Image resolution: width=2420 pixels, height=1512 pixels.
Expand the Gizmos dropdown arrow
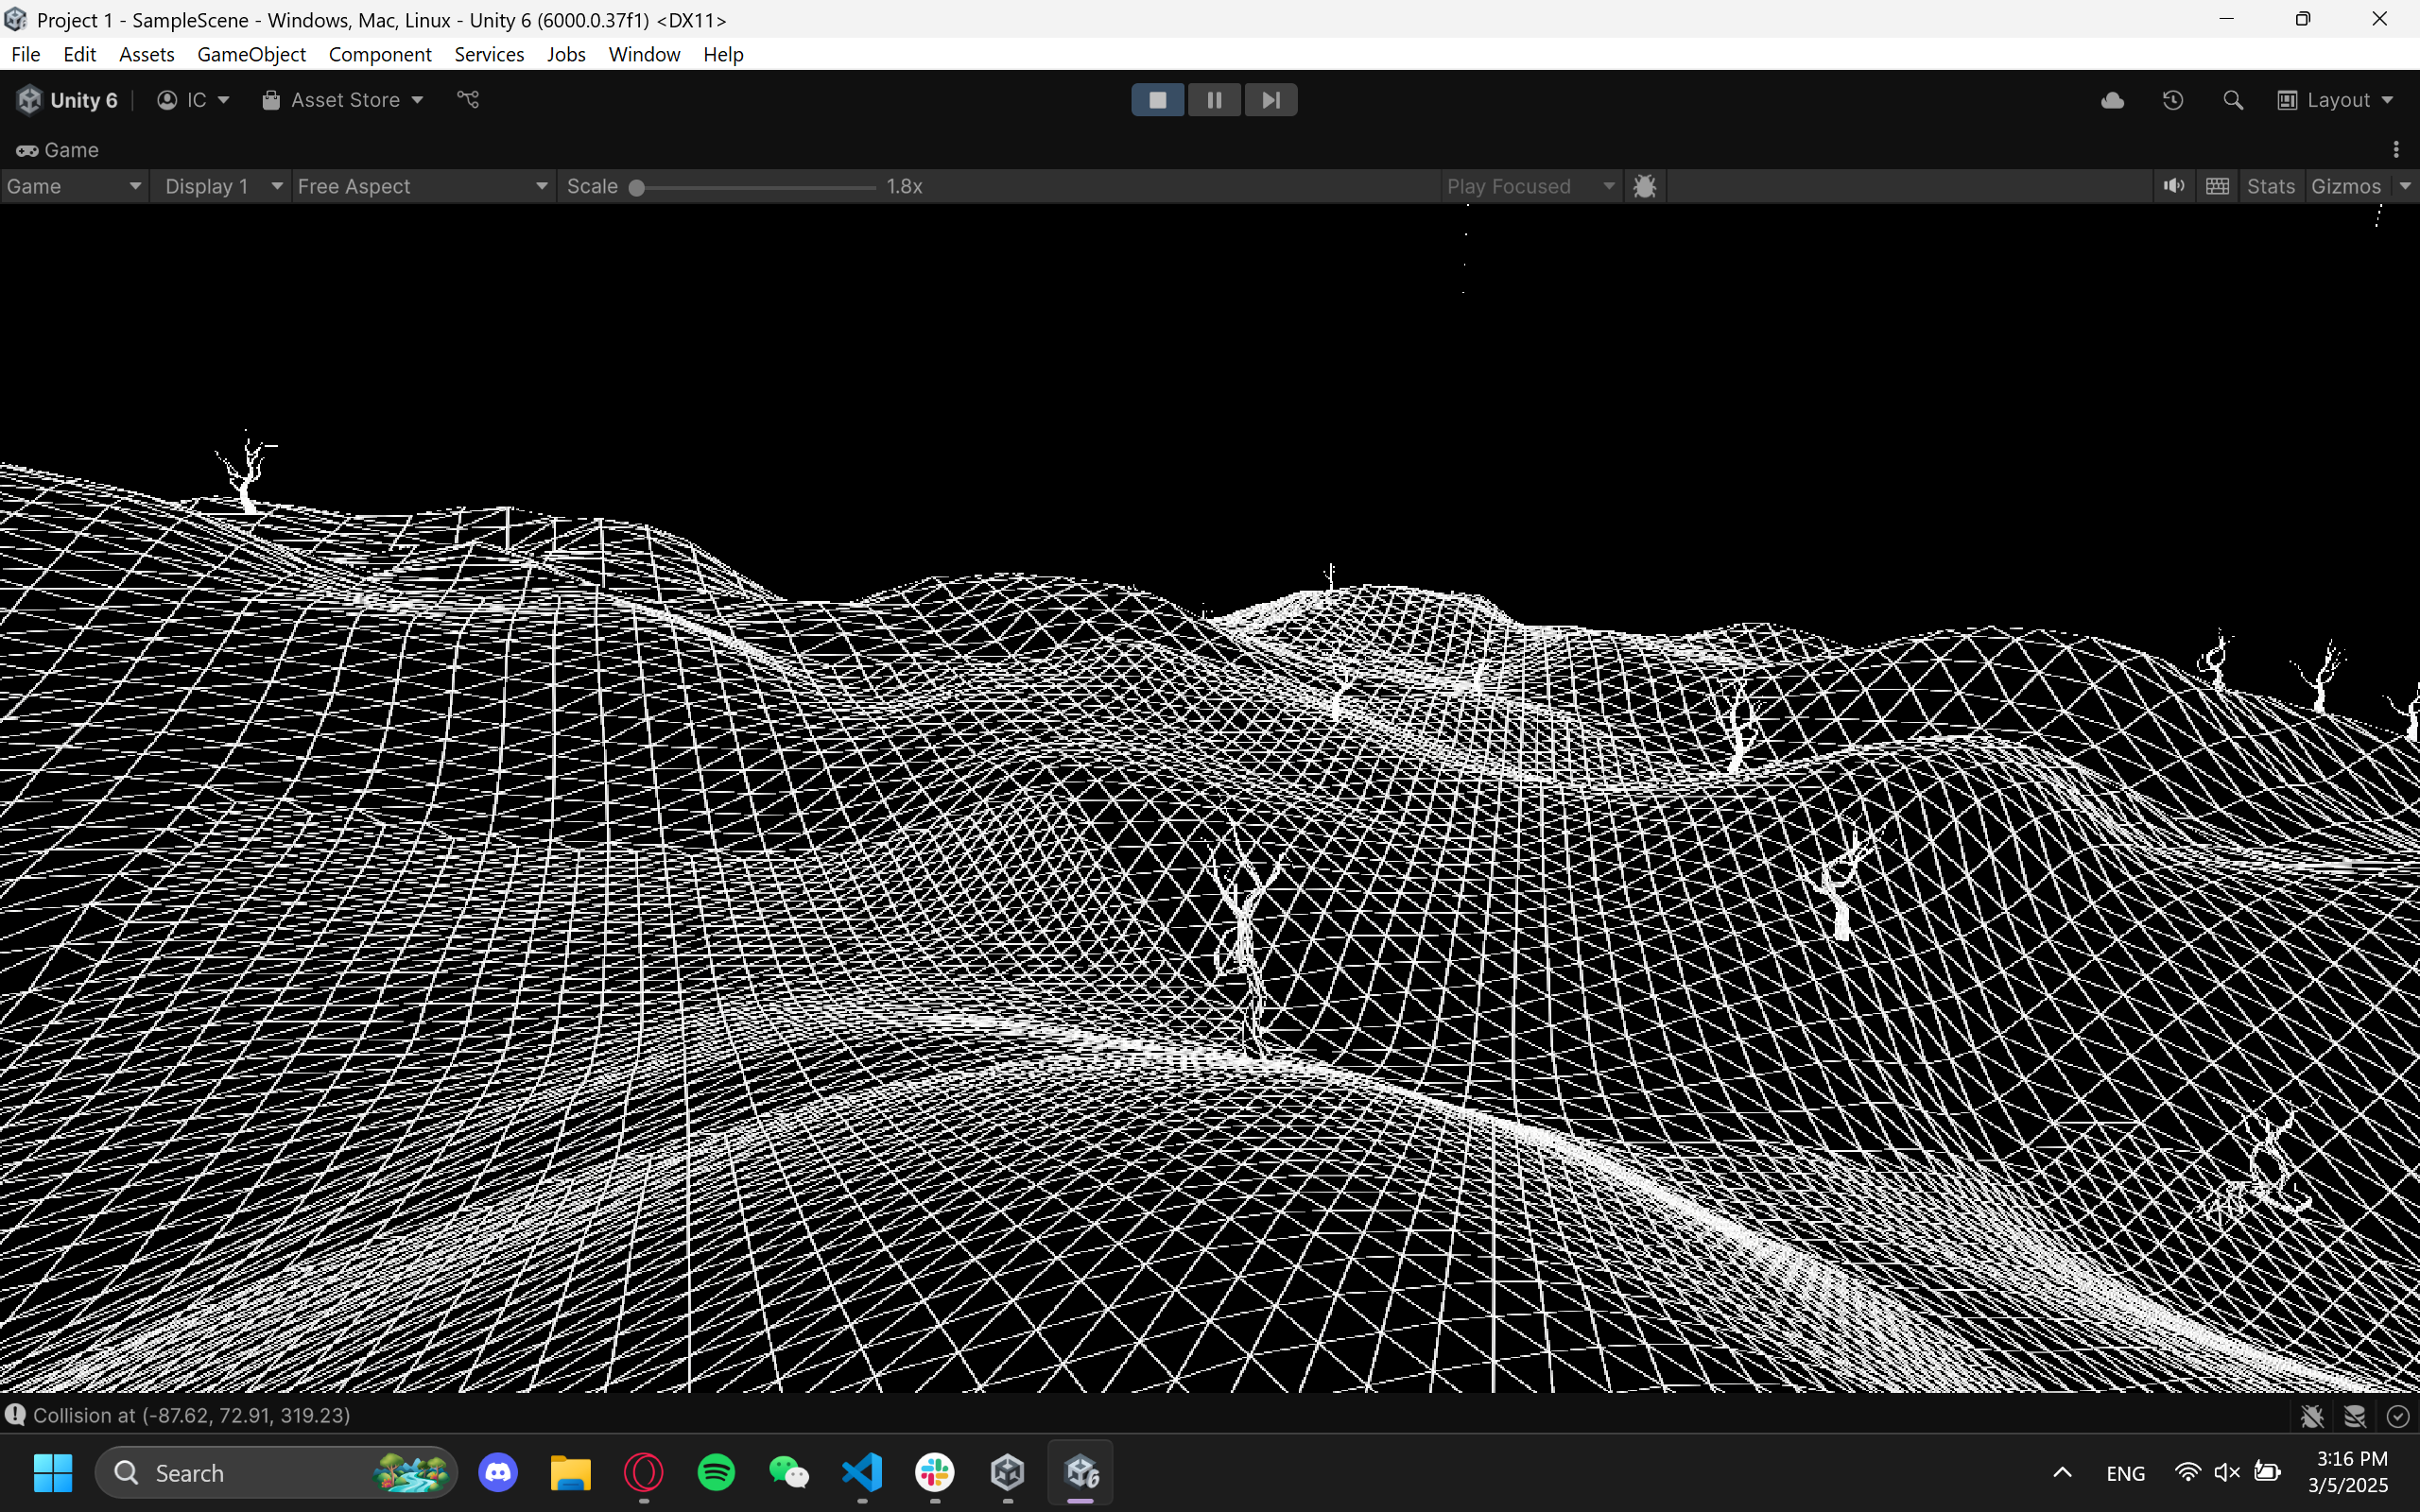coord(2405,186)
